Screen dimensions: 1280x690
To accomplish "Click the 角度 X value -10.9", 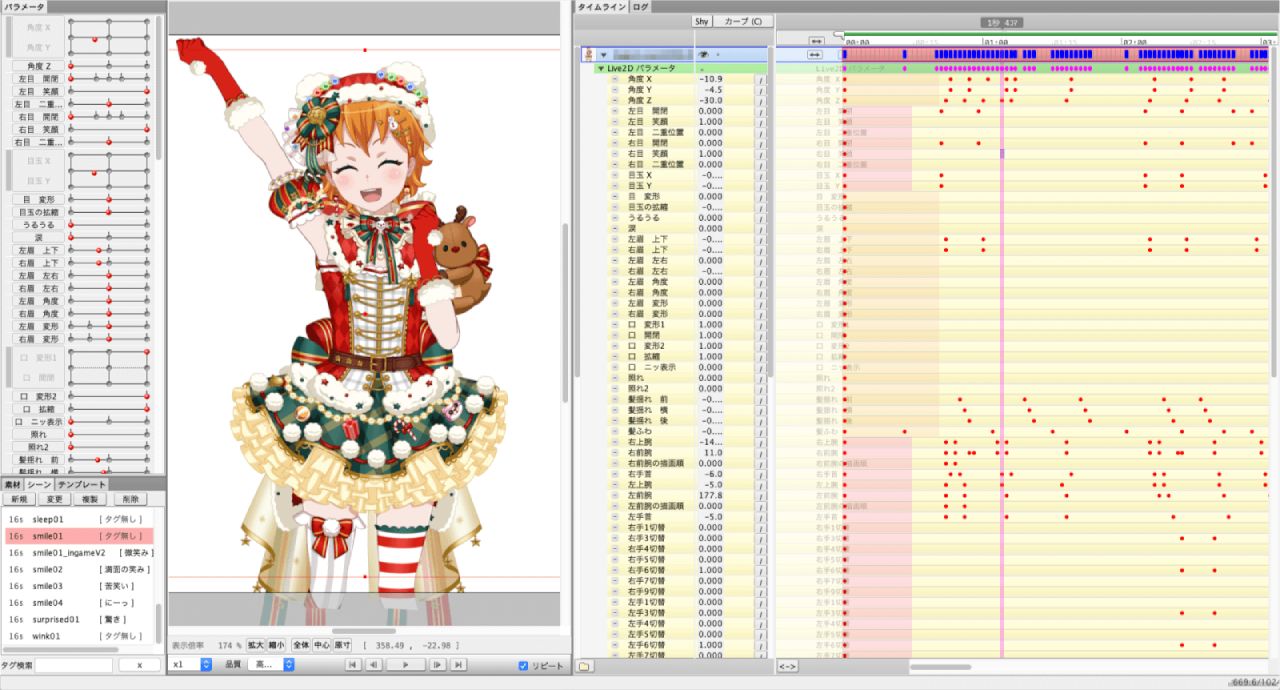I will (711, 79).
